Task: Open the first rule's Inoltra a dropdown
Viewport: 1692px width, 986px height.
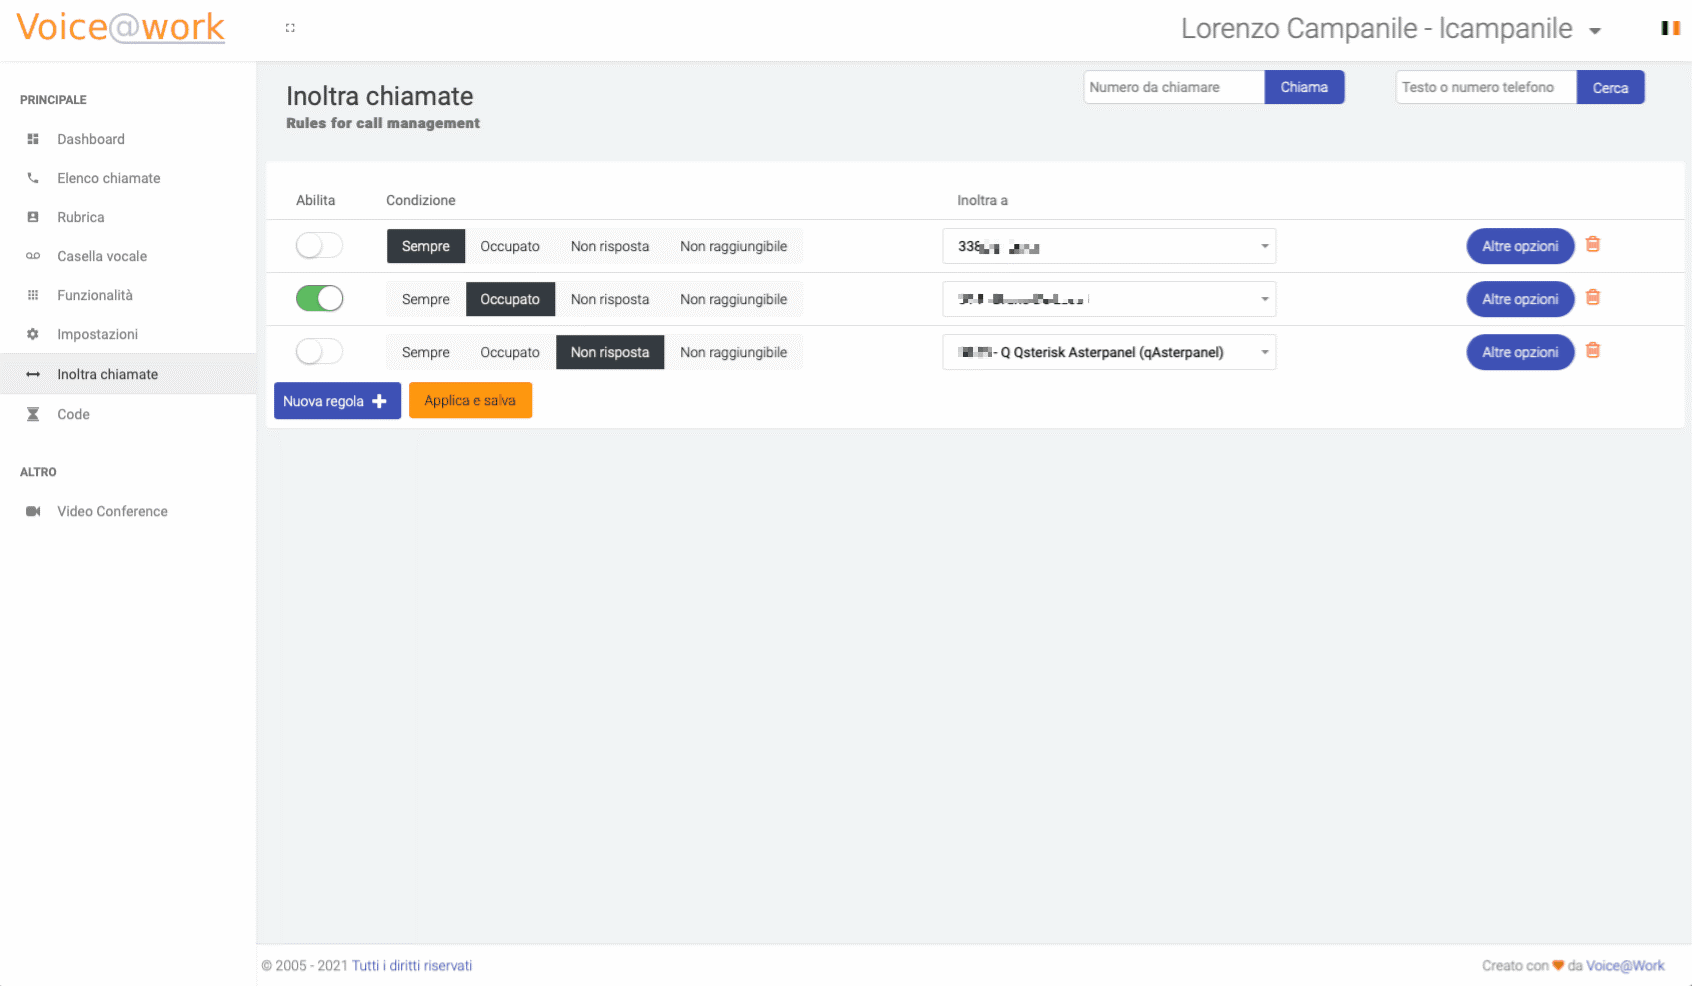Action: pos(1109,246)
